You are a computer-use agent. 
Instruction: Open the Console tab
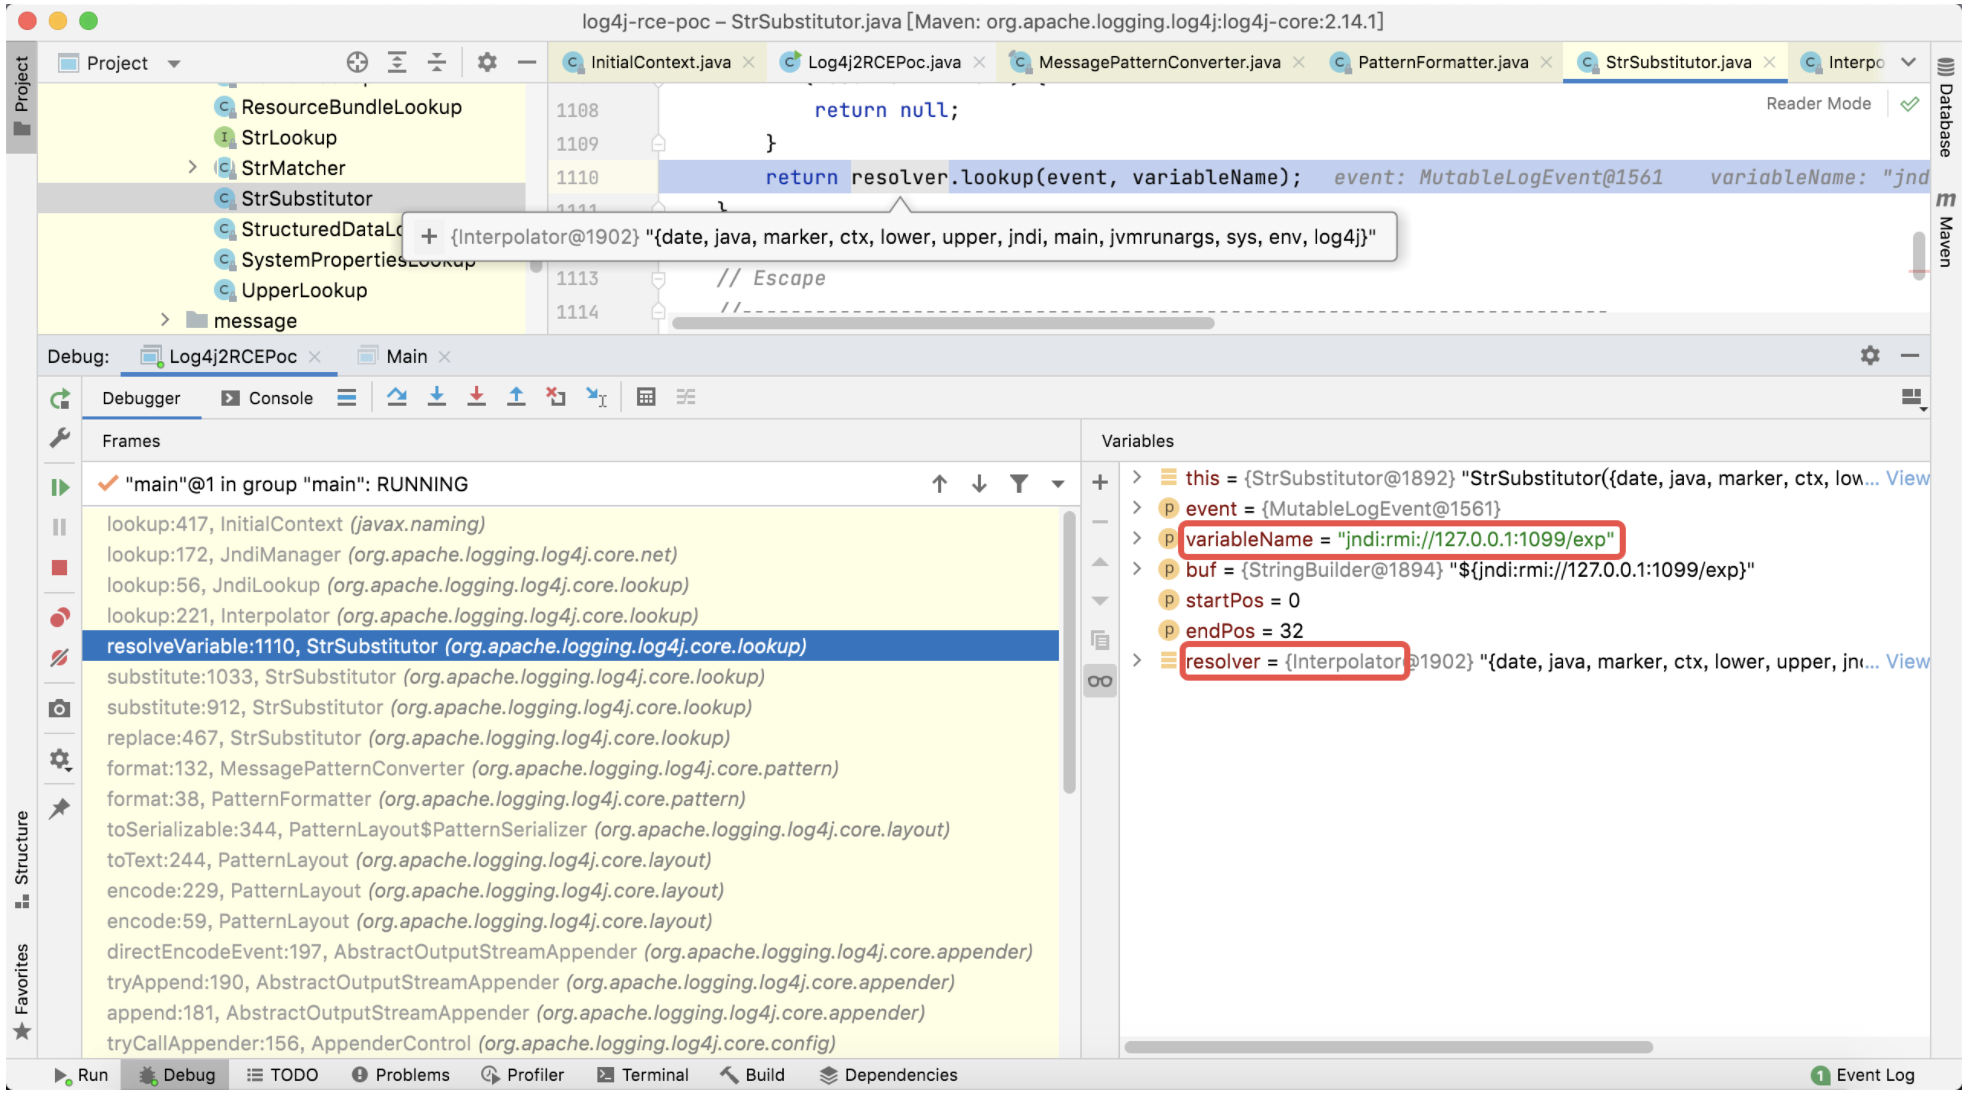tap(267, 398)
